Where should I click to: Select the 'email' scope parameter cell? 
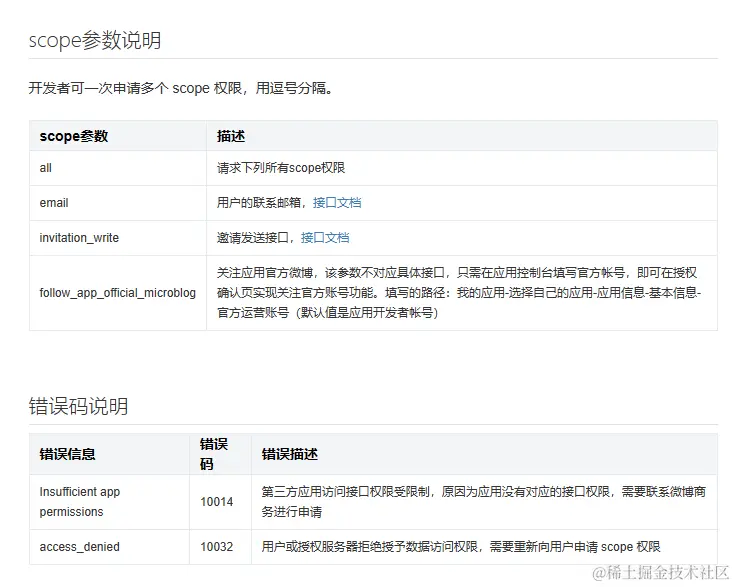point(118,203)
